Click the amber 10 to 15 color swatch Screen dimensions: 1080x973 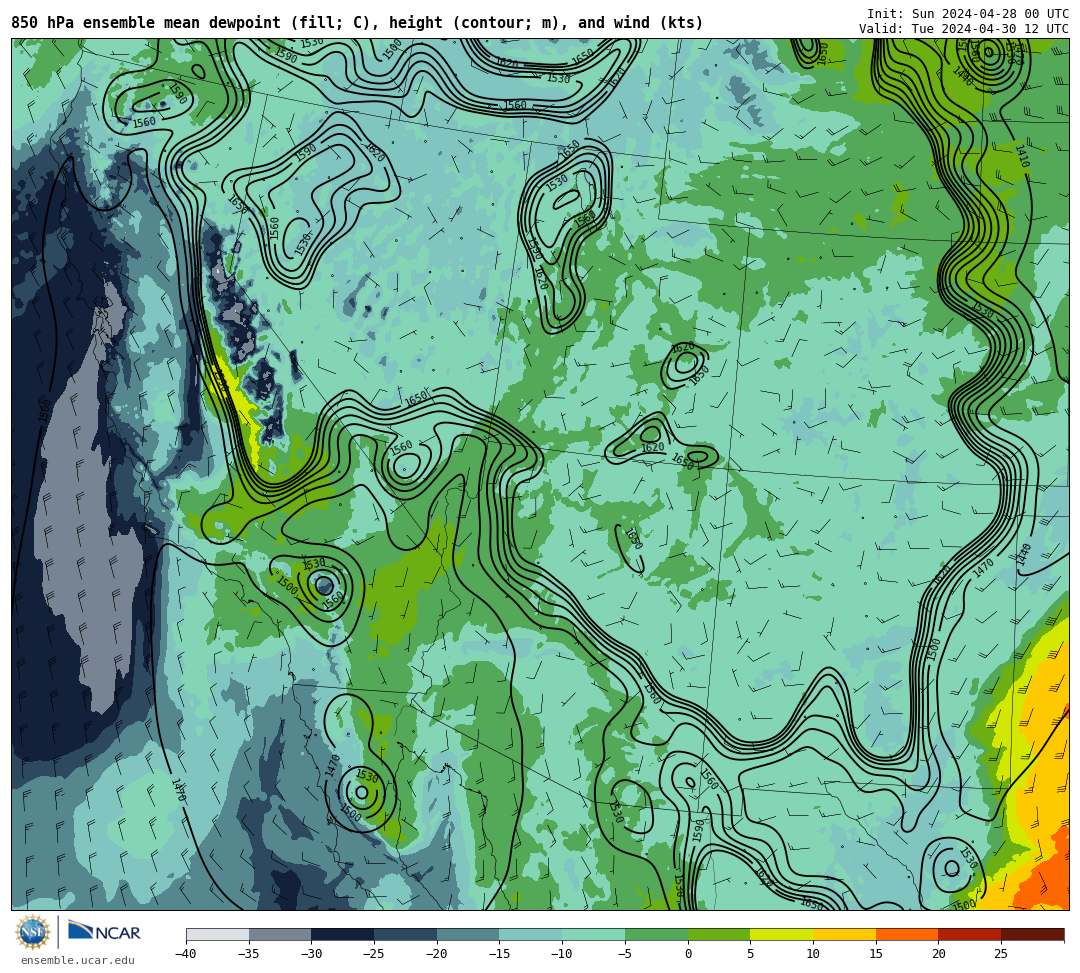point(844,934)
